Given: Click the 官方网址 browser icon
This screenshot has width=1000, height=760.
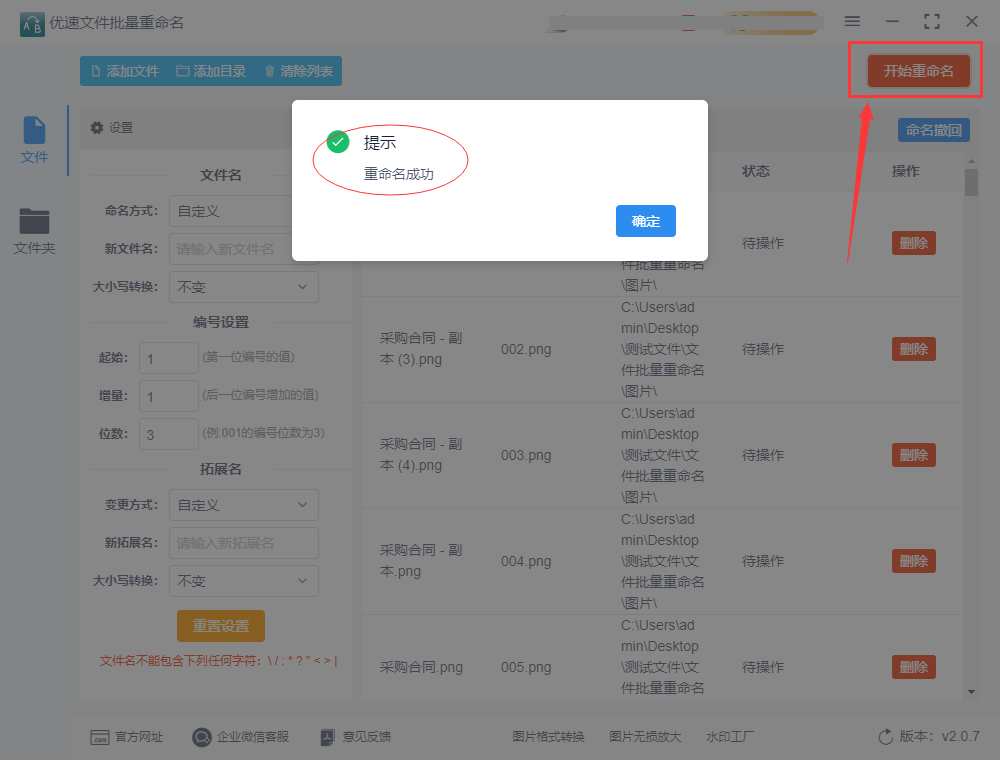Looking at the screenshot, I should (x=99, y=738).
